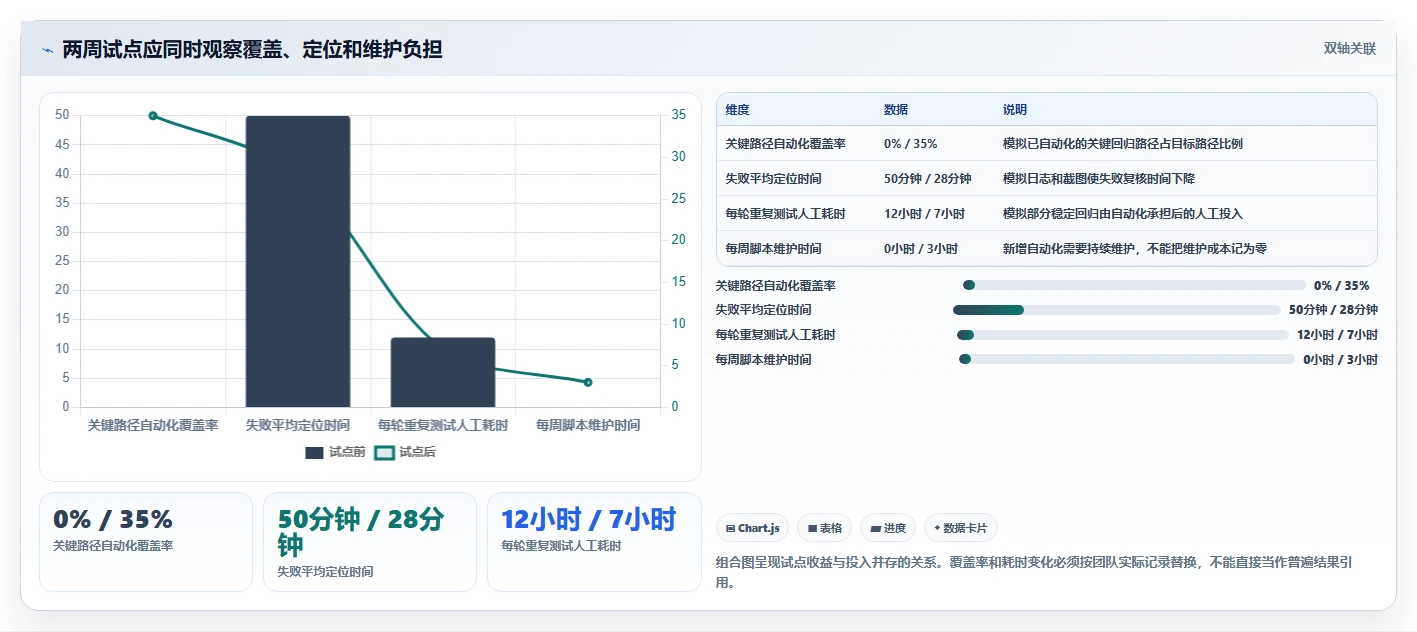Viewport: 1417px width, 632px height.
Task: Click the 进度 chip
Action: pyautogui.click(x=888, y=528)
